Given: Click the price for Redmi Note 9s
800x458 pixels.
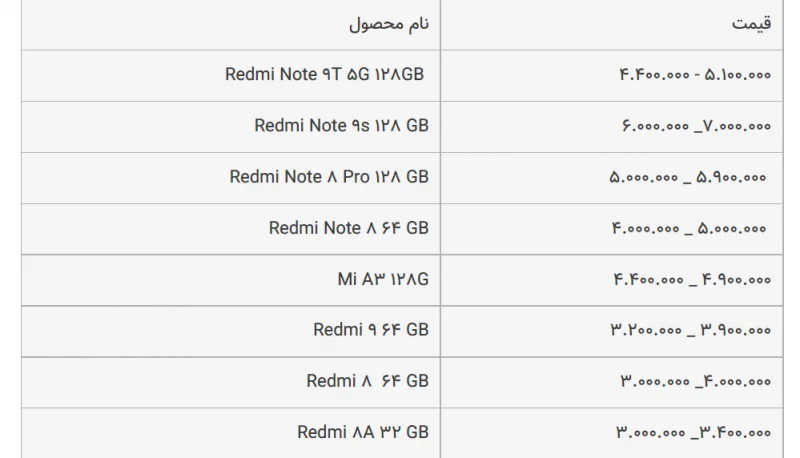Looking at the screenshot, I should click(x=696, y=126).
